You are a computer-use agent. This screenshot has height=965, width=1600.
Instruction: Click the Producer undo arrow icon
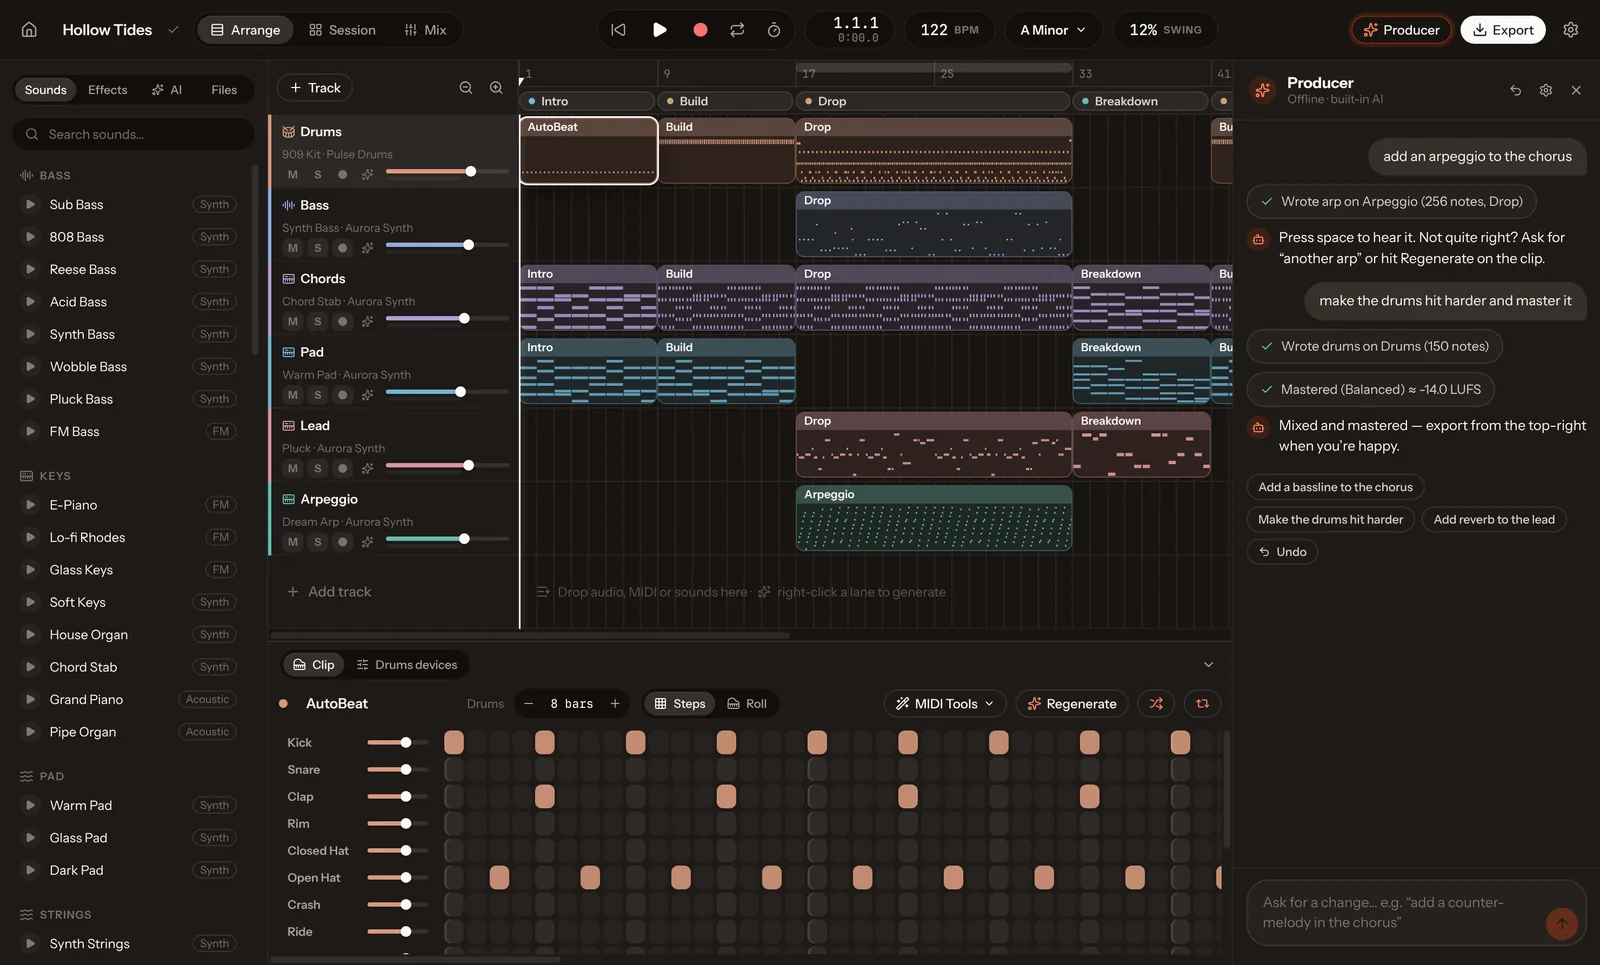coord(1516,90)
